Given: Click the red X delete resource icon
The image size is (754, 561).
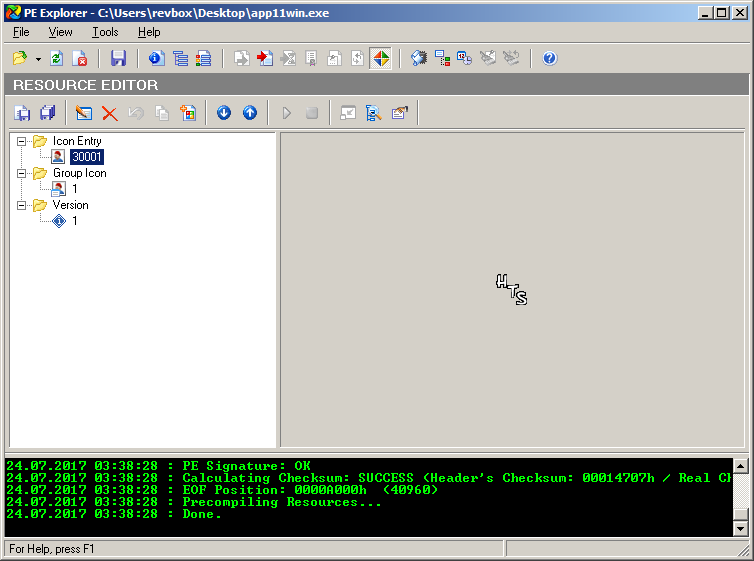Looking at the screenshot, I should click(110, 113).
